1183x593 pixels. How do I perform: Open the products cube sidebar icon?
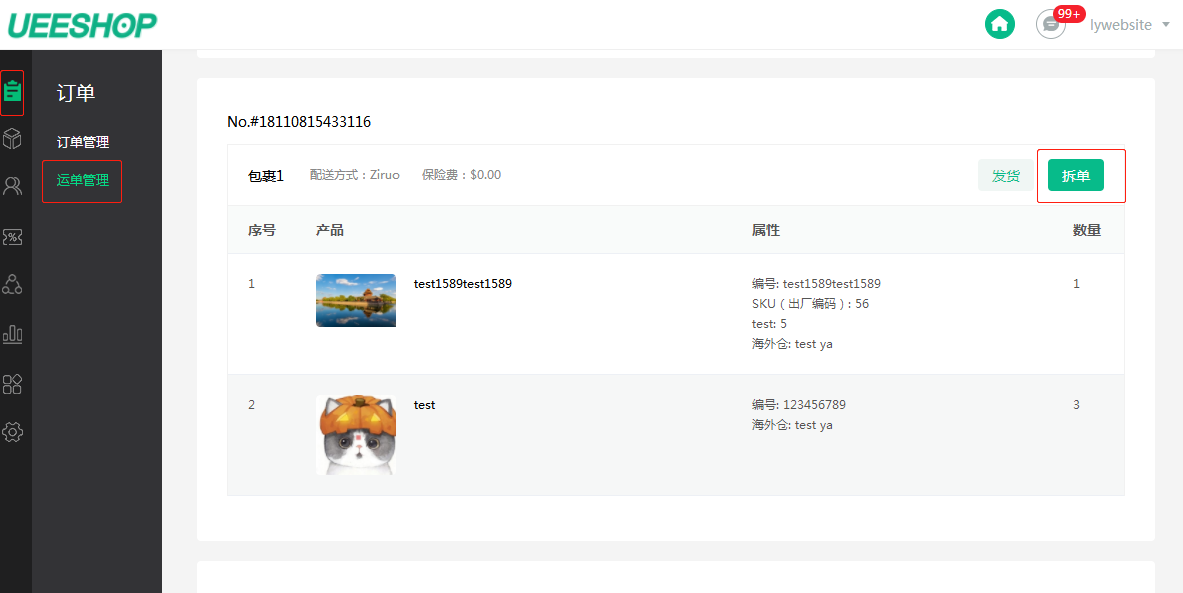coord(12,139)
